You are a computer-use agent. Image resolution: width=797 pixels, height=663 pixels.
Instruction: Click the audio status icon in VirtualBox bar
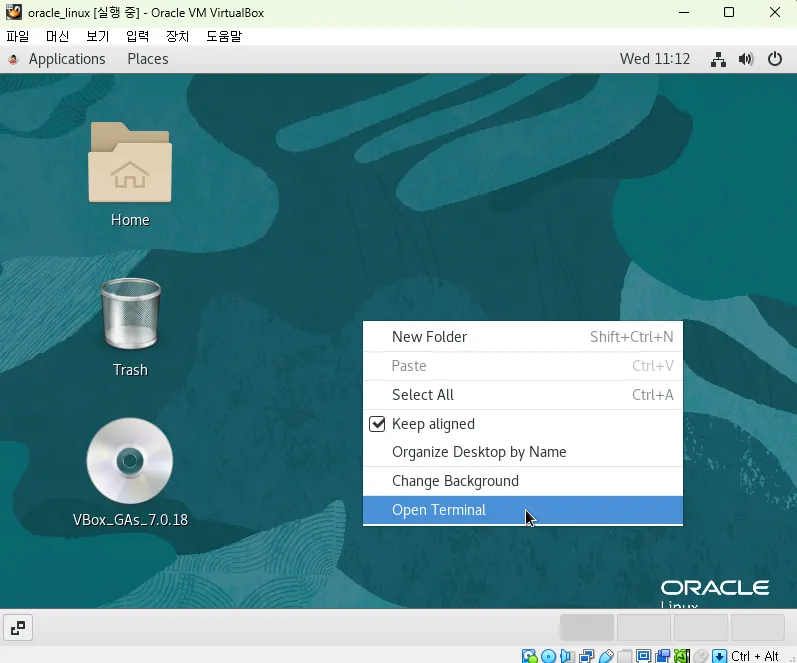tap(567, 656)
